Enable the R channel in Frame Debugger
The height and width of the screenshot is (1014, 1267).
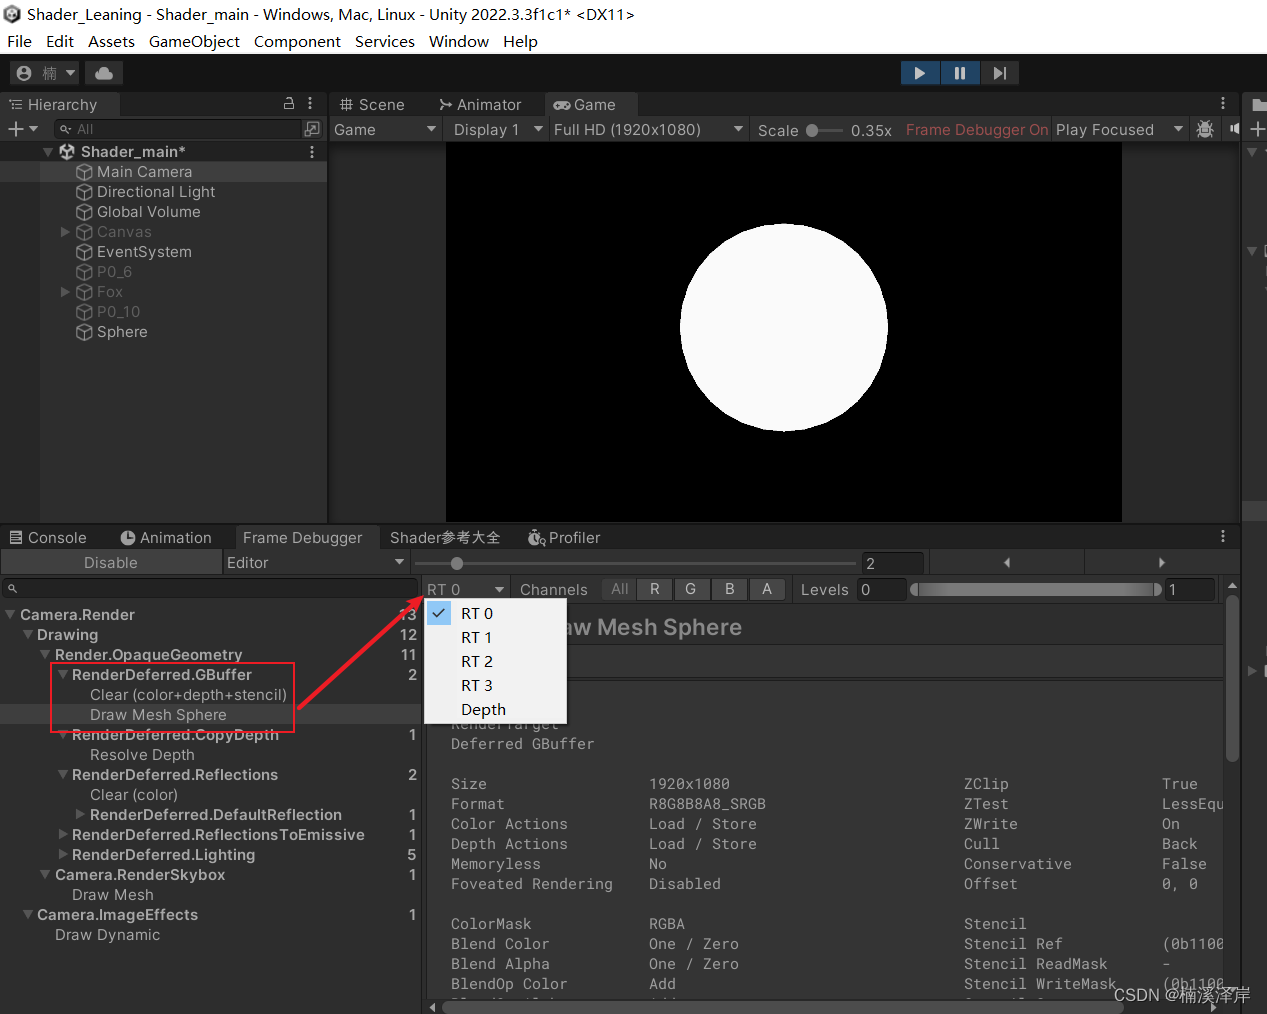pos(654,589)
